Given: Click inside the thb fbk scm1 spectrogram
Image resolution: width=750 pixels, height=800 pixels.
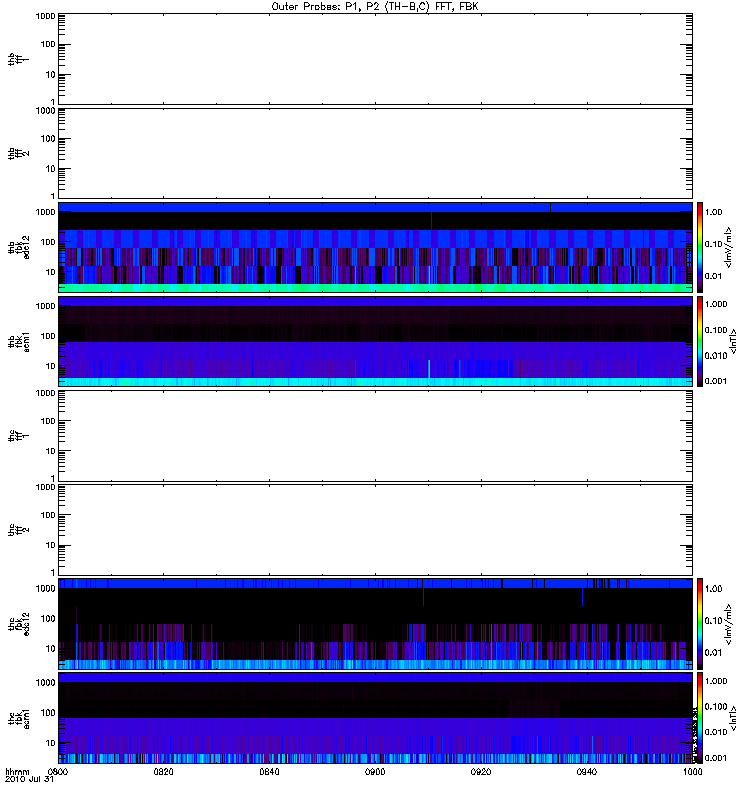Looking at the screenshot, I should click(x=375, y=341).
